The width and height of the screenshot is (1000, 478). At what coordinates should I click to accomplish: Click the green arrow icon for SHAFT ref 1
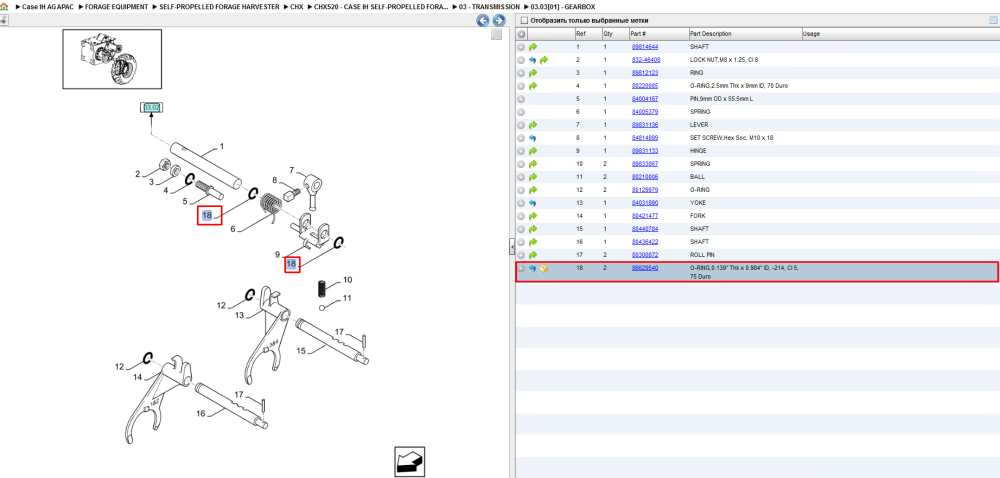pos(533,47)
